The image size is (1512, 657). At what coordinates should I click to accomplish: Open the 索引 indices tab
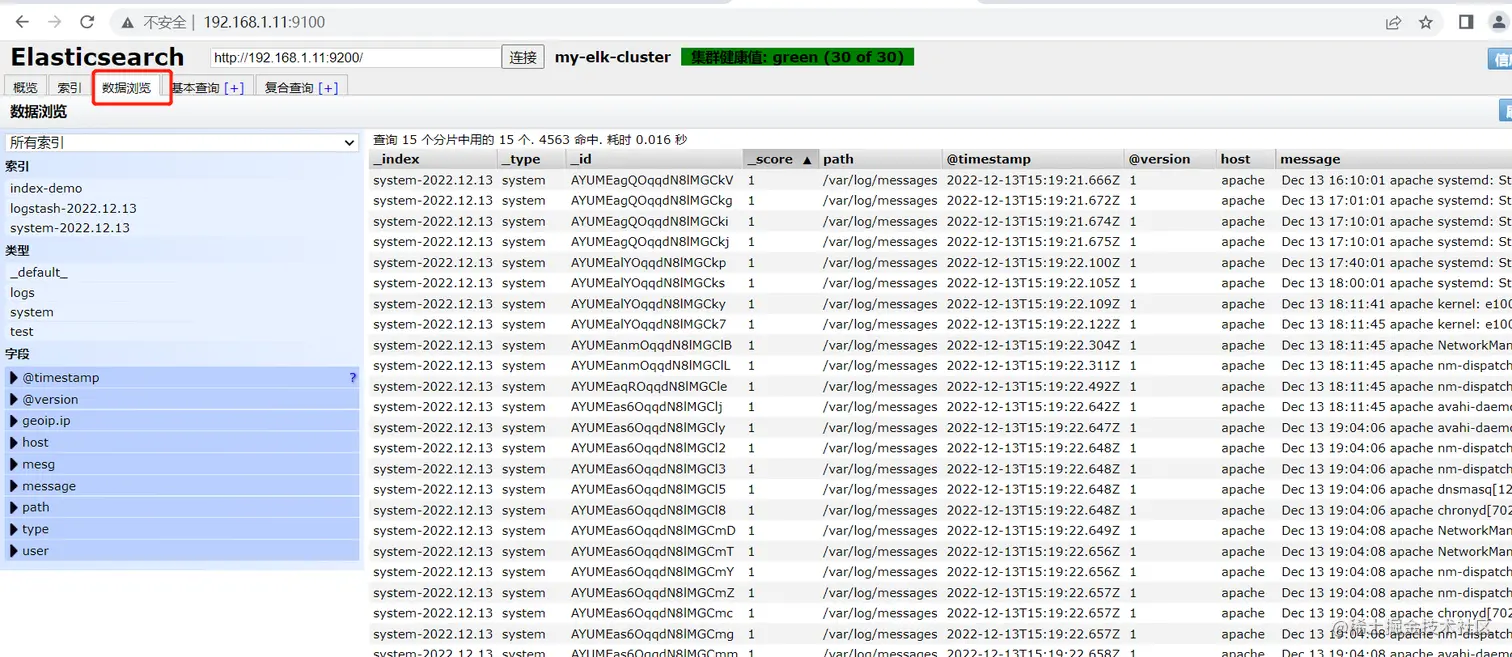69,88
